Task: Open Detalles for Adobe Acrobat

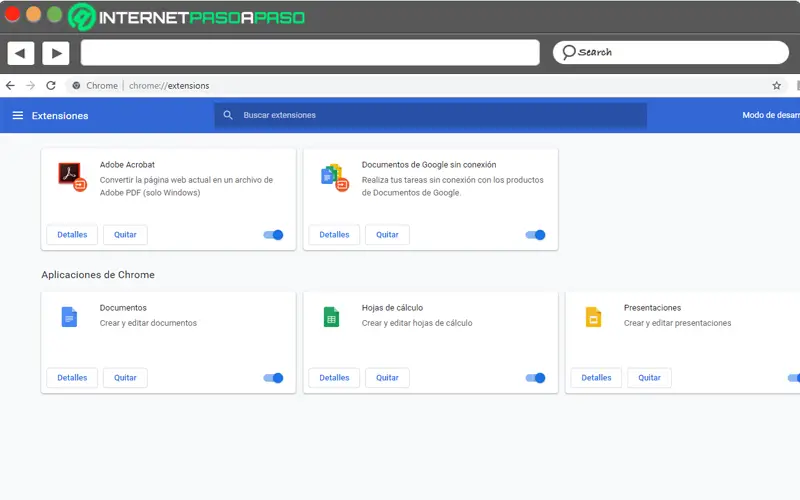Action: point(72,235)
